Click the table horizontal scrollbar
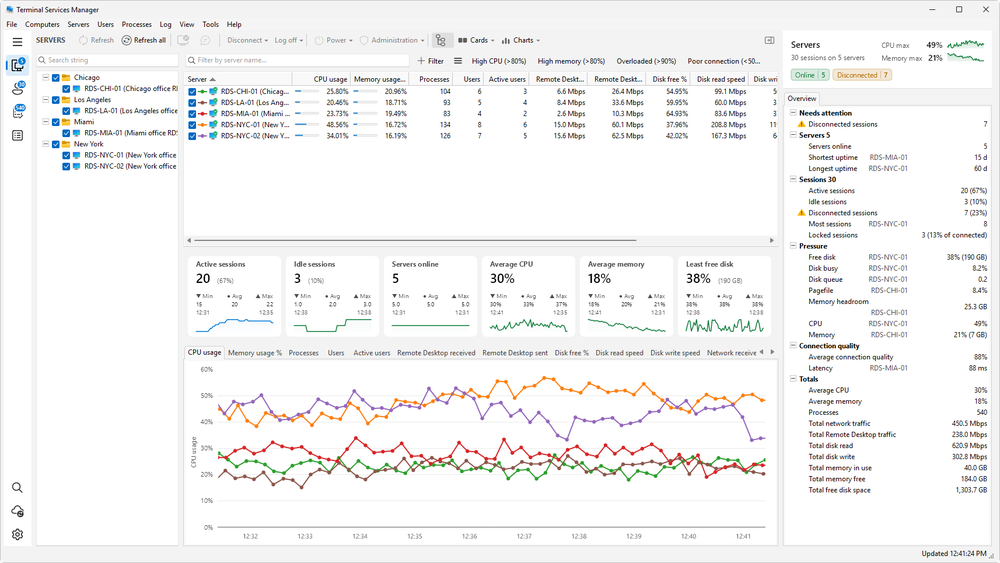The height and width of the screenshot is (563, 1000). tap(415, 240)
